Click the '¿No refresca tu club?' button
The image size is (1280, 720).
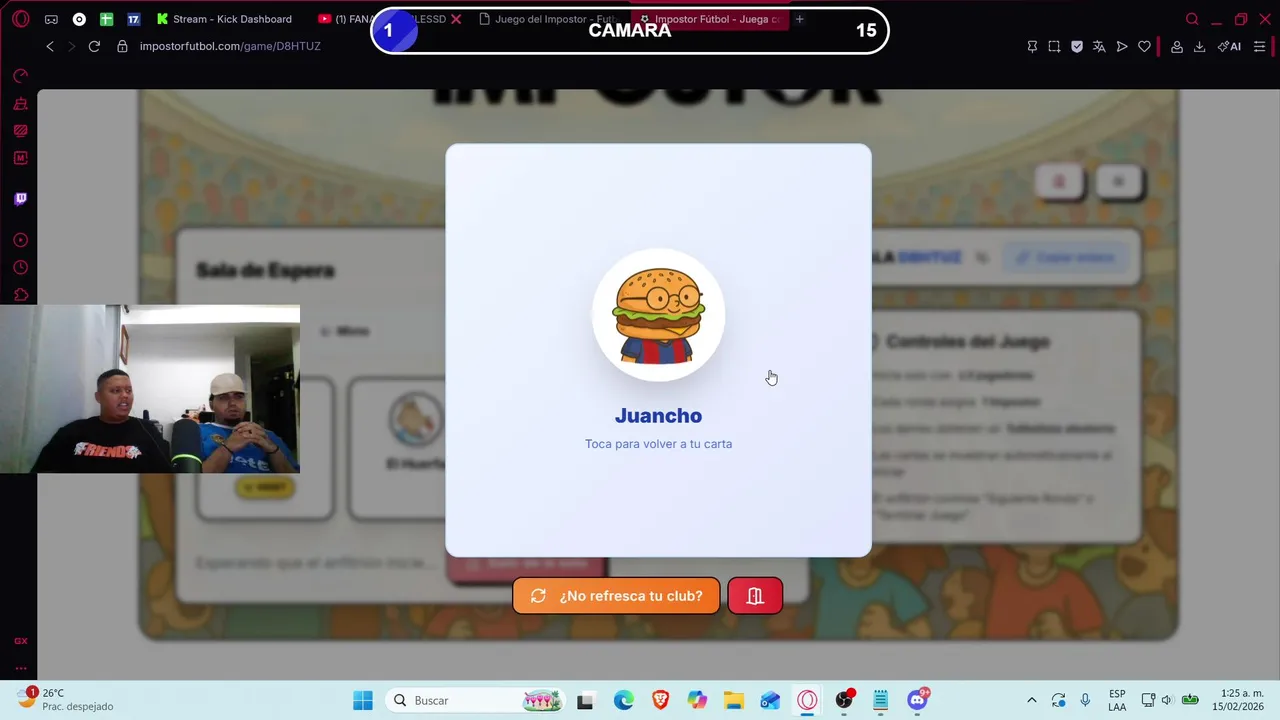(616, 596)
